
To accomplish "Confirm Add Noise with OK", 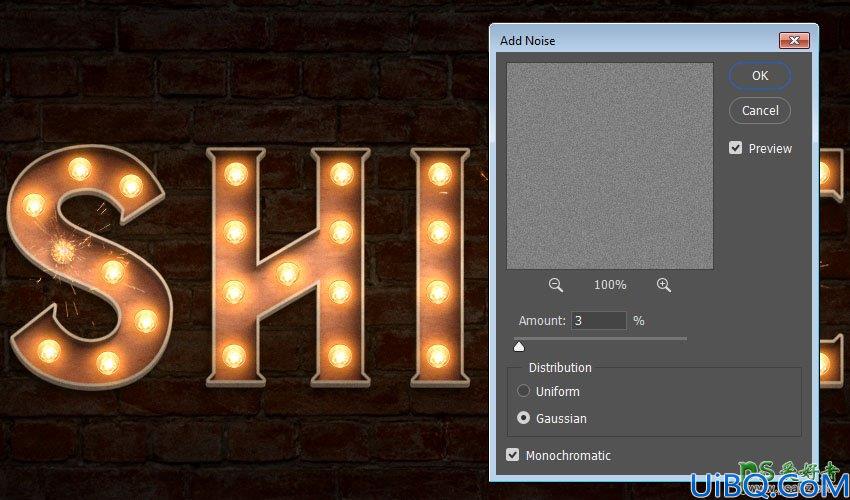I will point(759,76).
